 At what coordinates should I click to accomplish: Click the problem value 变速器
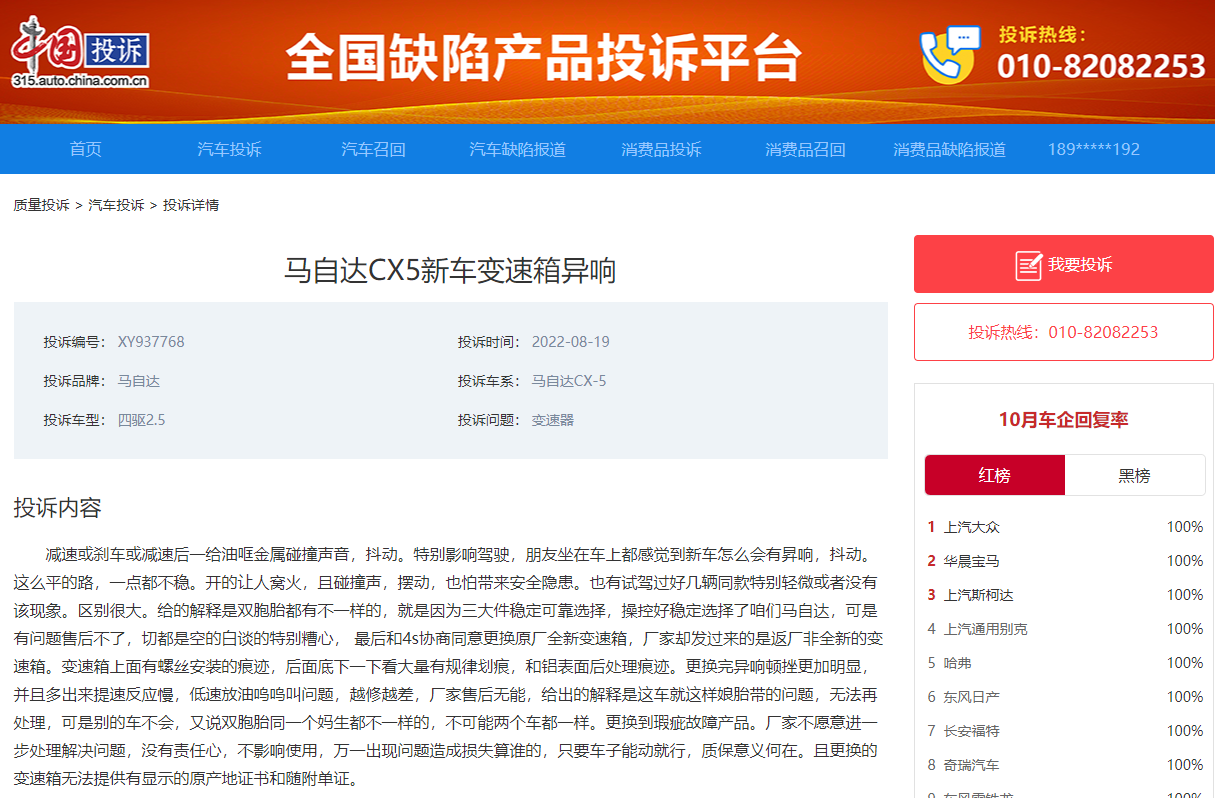point(552,420)
